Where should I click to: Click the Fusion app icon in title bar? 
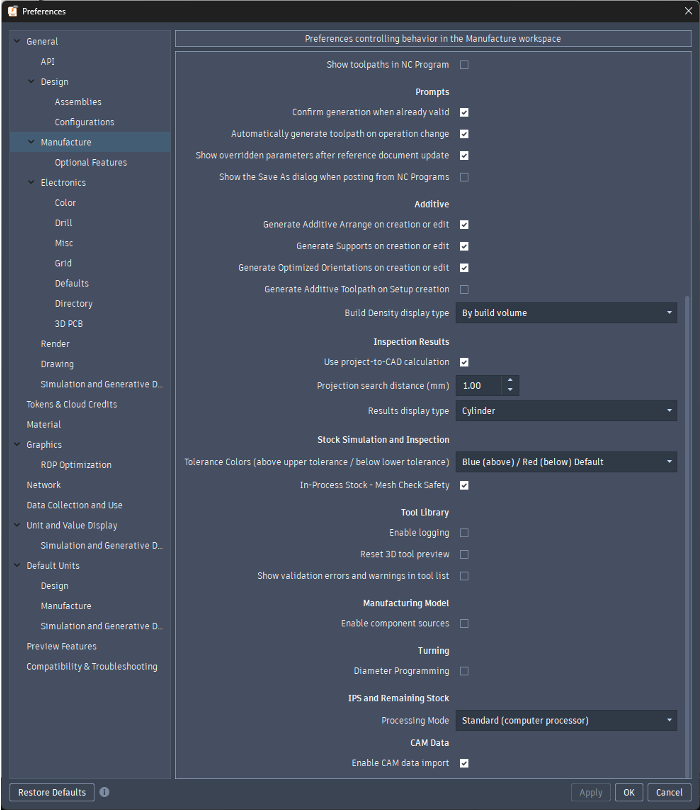click(12, 12)
